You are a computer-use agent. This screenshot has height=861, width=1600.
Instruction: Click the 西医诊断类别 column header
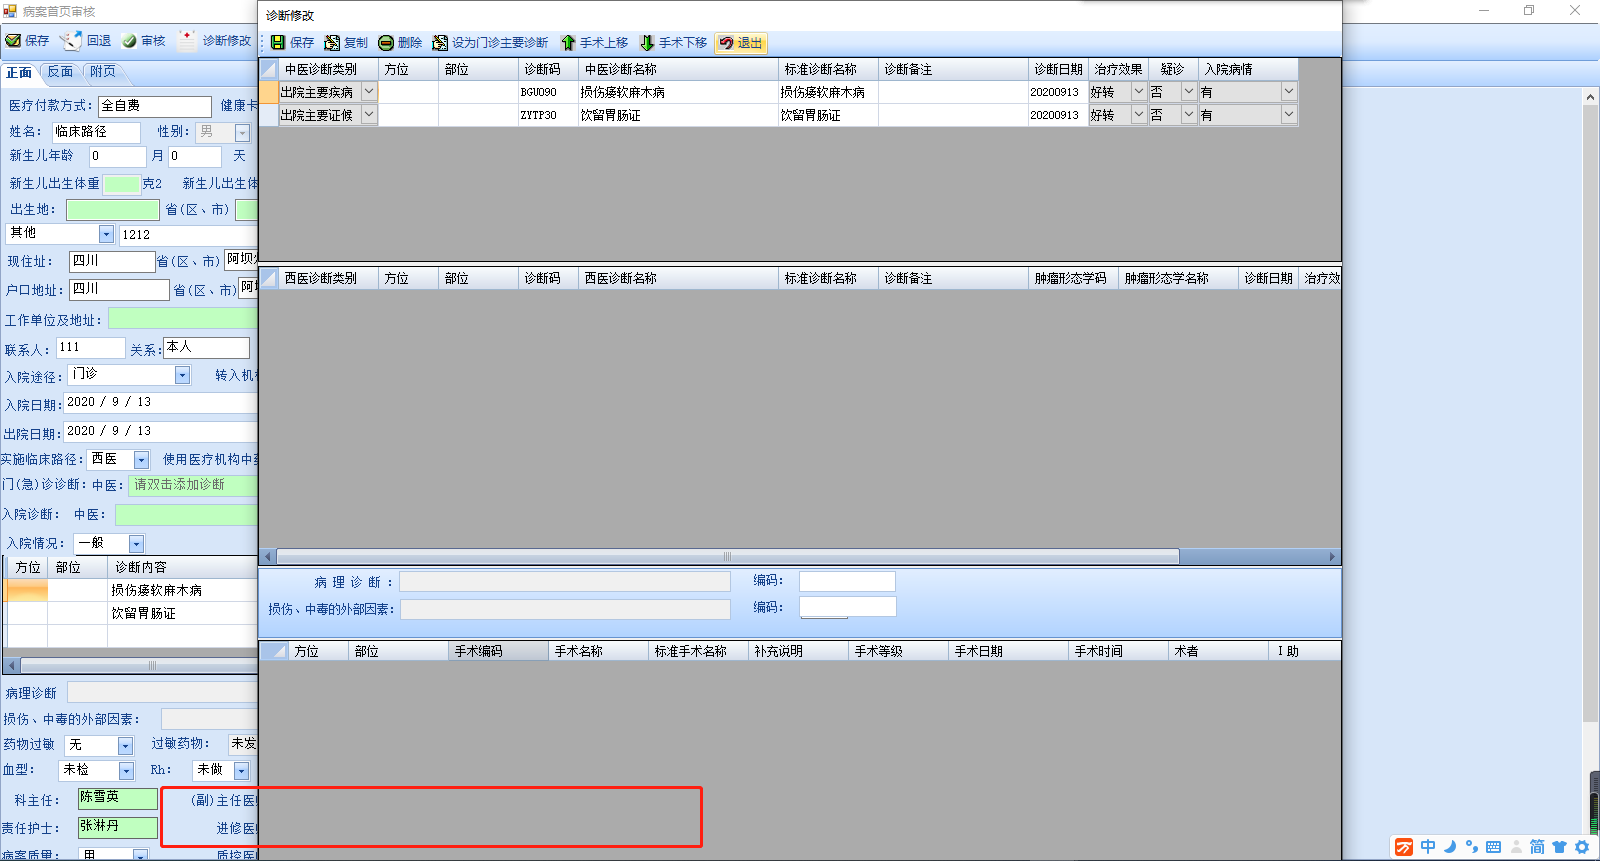tap(328, 278)
